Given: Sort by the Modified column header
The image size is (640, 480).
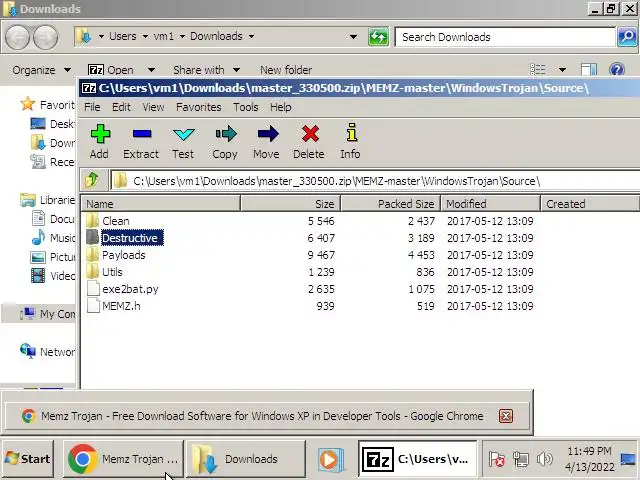Looking at the screenshot, I should (x=491, y=204).
